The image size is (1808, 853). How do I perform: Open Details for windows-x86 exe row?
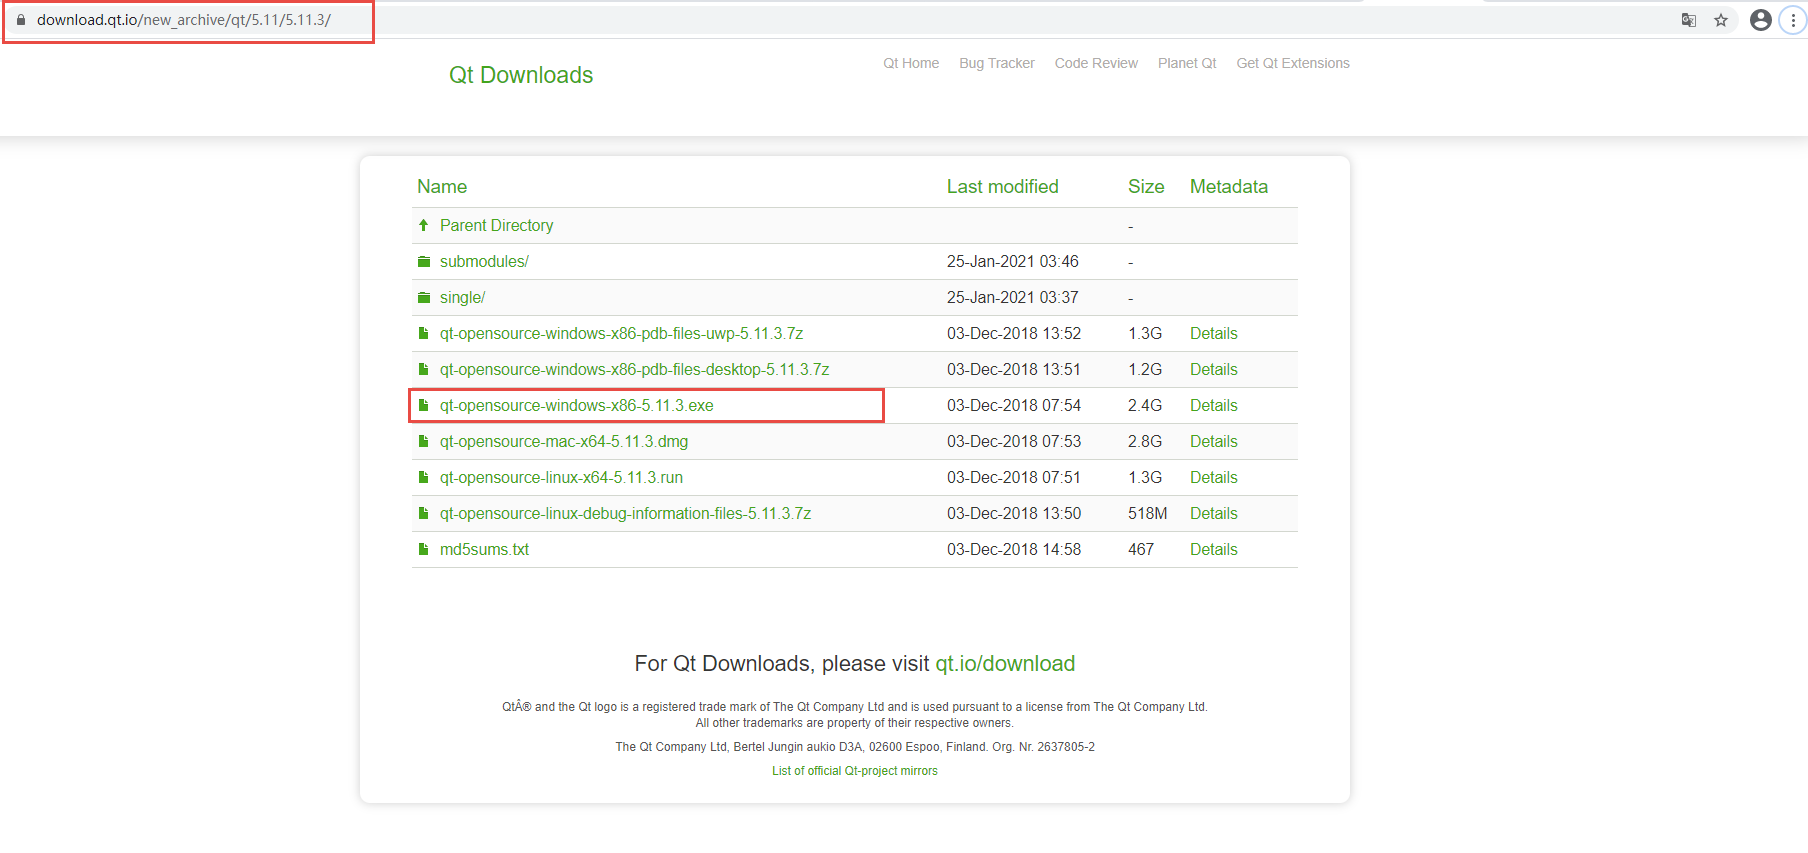(x=1214, y=406)
